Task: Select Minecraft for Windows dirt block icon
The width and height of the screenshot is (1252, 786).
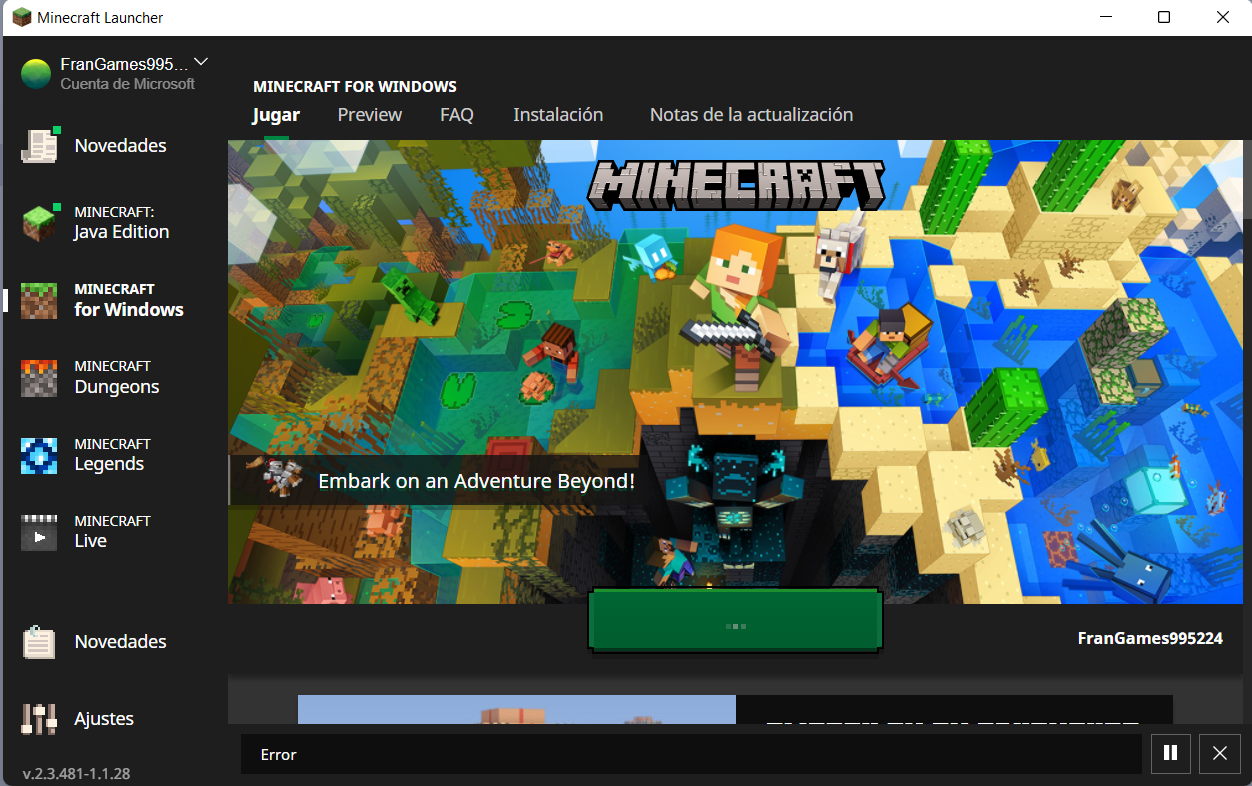Action: click(x=40, y=299)
